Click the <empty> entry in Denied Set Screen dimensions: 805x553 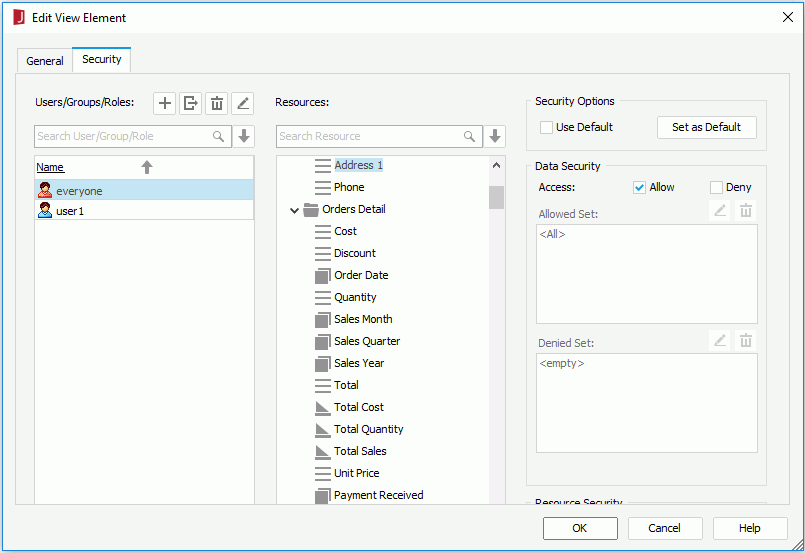562,364
